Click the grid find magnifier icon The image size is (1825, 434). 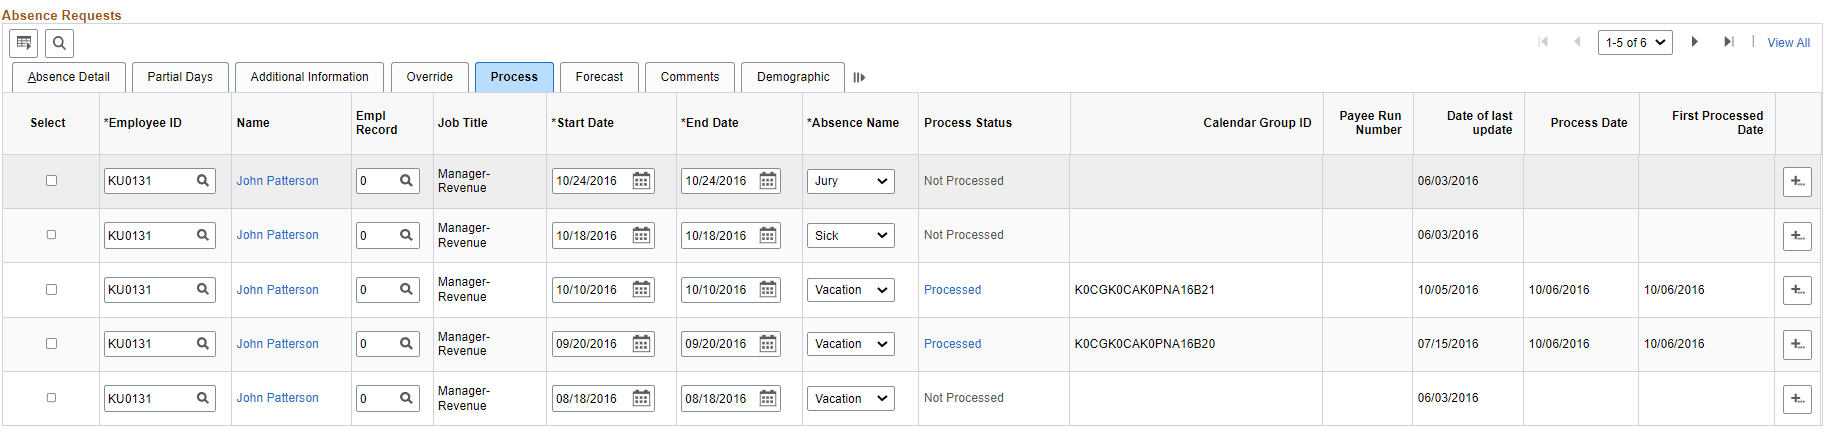[59, 43]
